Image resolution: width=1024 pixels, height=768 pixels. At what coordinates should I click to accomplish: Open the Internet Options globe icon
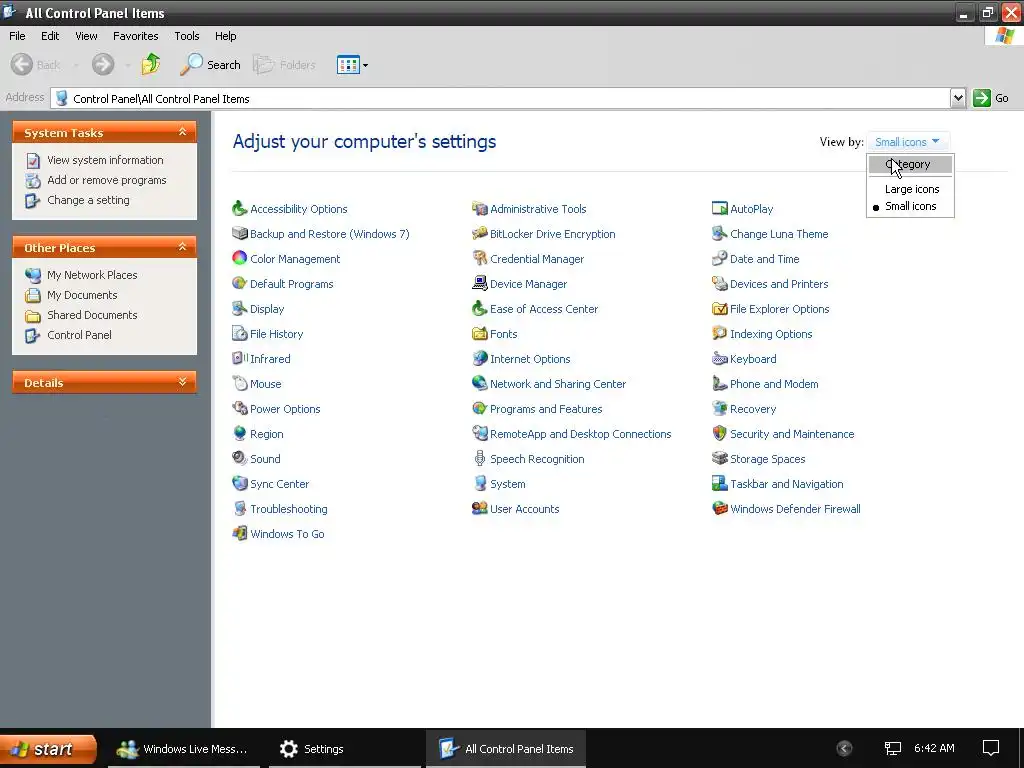pos(479,359)
